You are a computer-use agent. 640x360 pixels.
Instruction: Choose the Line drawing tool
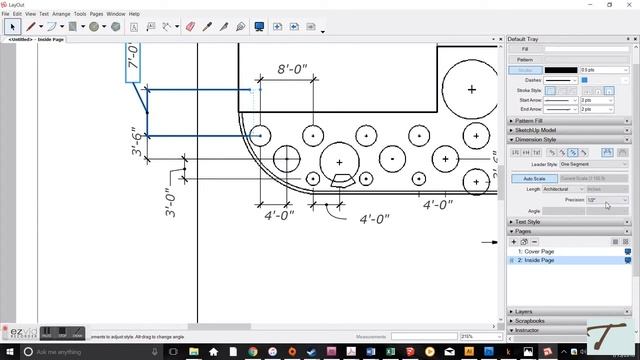pos(31,27)
